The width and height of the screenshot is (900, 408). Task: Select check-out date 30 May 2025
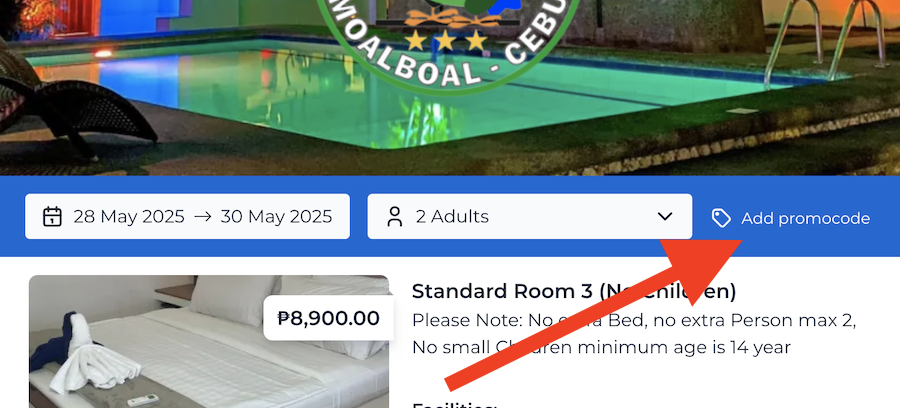click(x=276, y=216)
